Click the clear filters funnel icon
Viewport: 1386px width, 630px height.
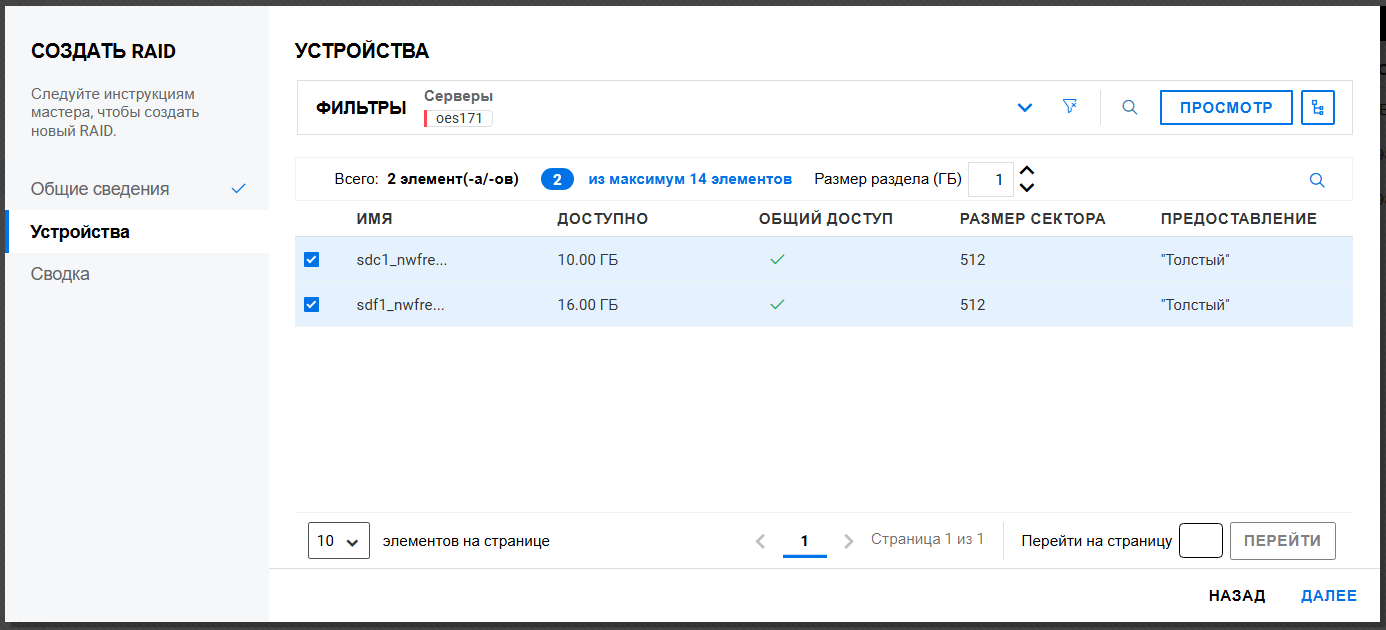tap(1070, 107)
